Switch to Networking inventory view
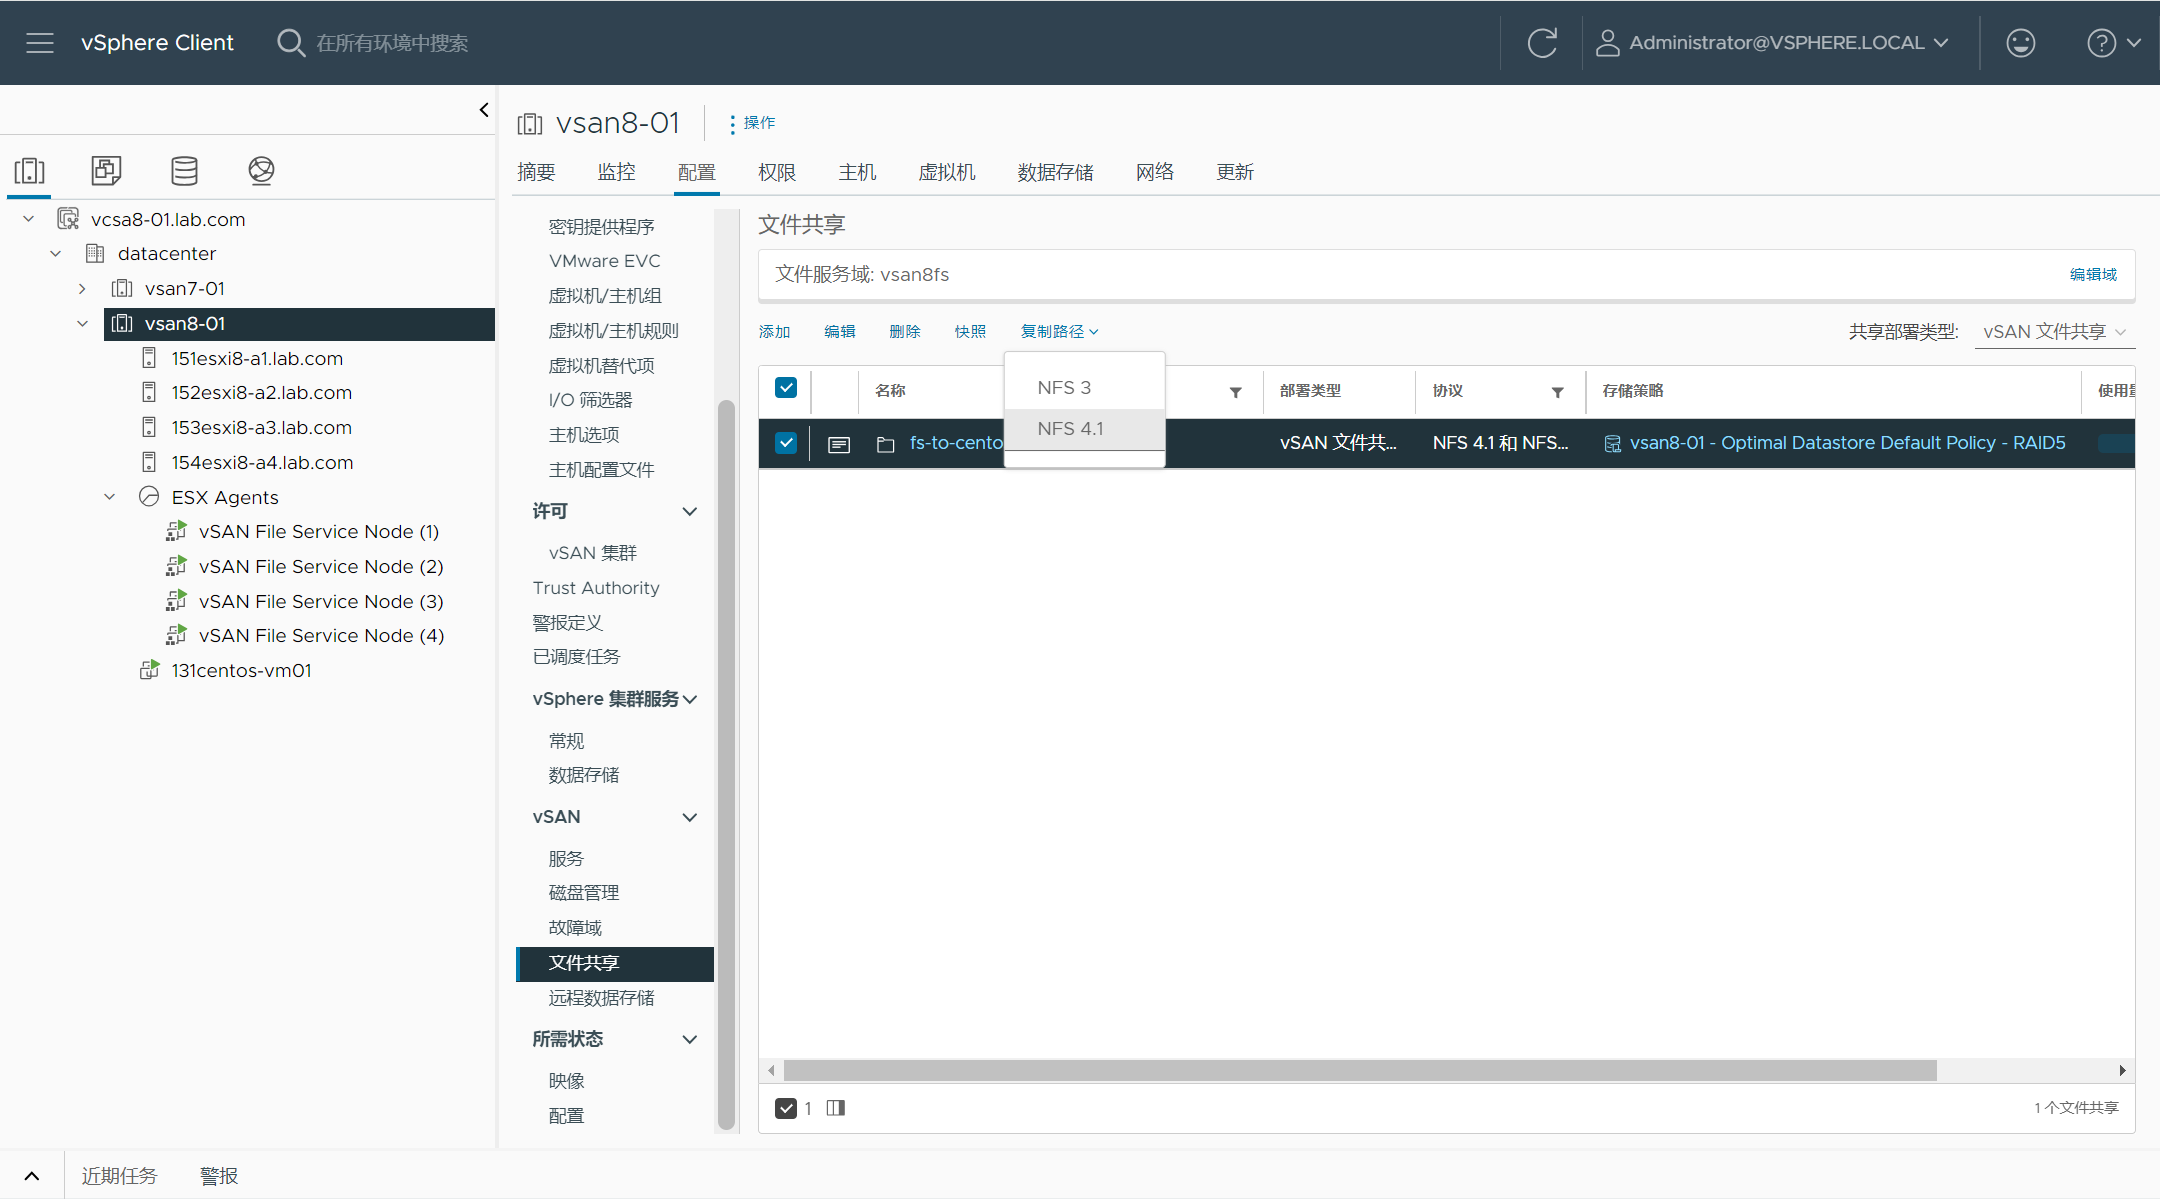2160x1199 pixels. (261, 170)
